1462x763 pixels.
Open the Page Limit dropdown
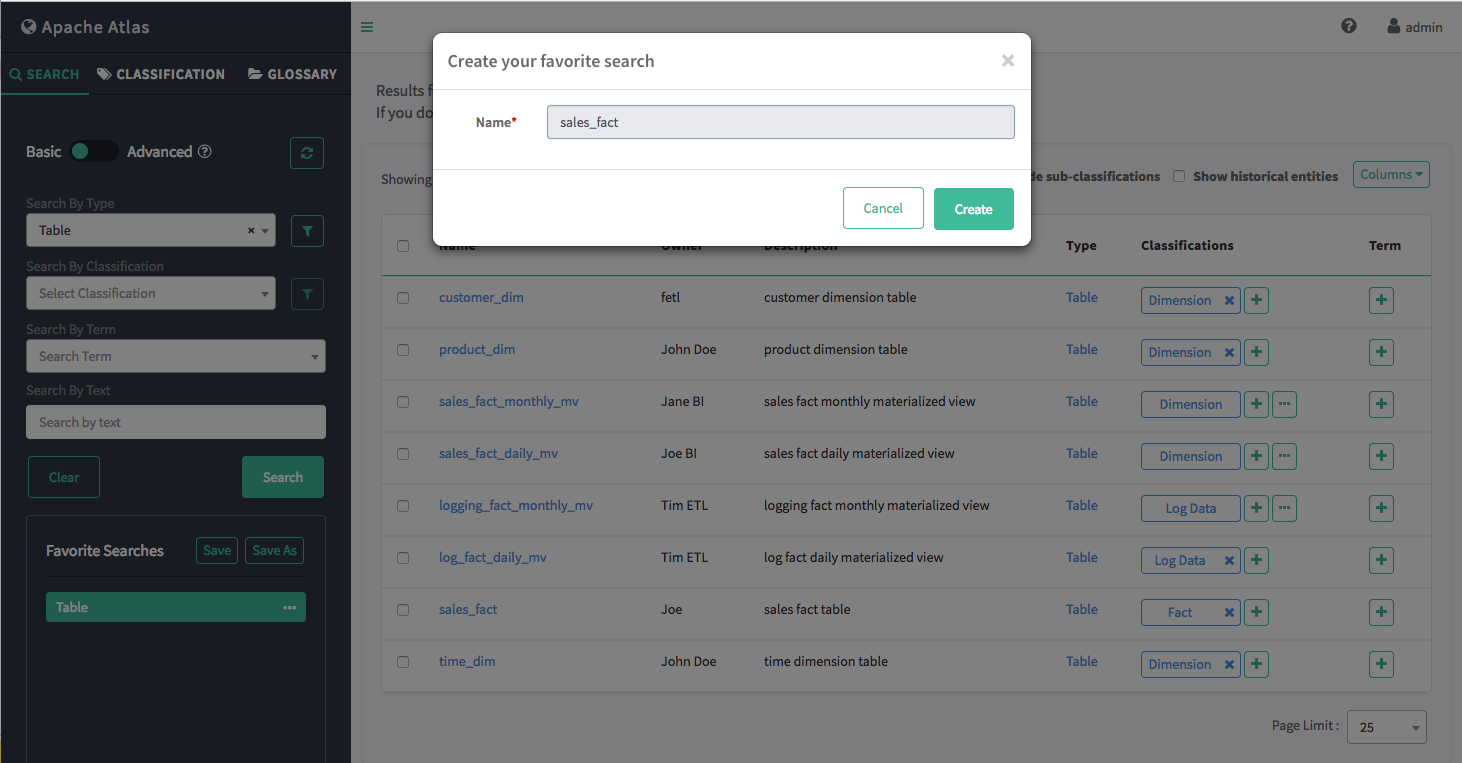(x=1386, y=727)
